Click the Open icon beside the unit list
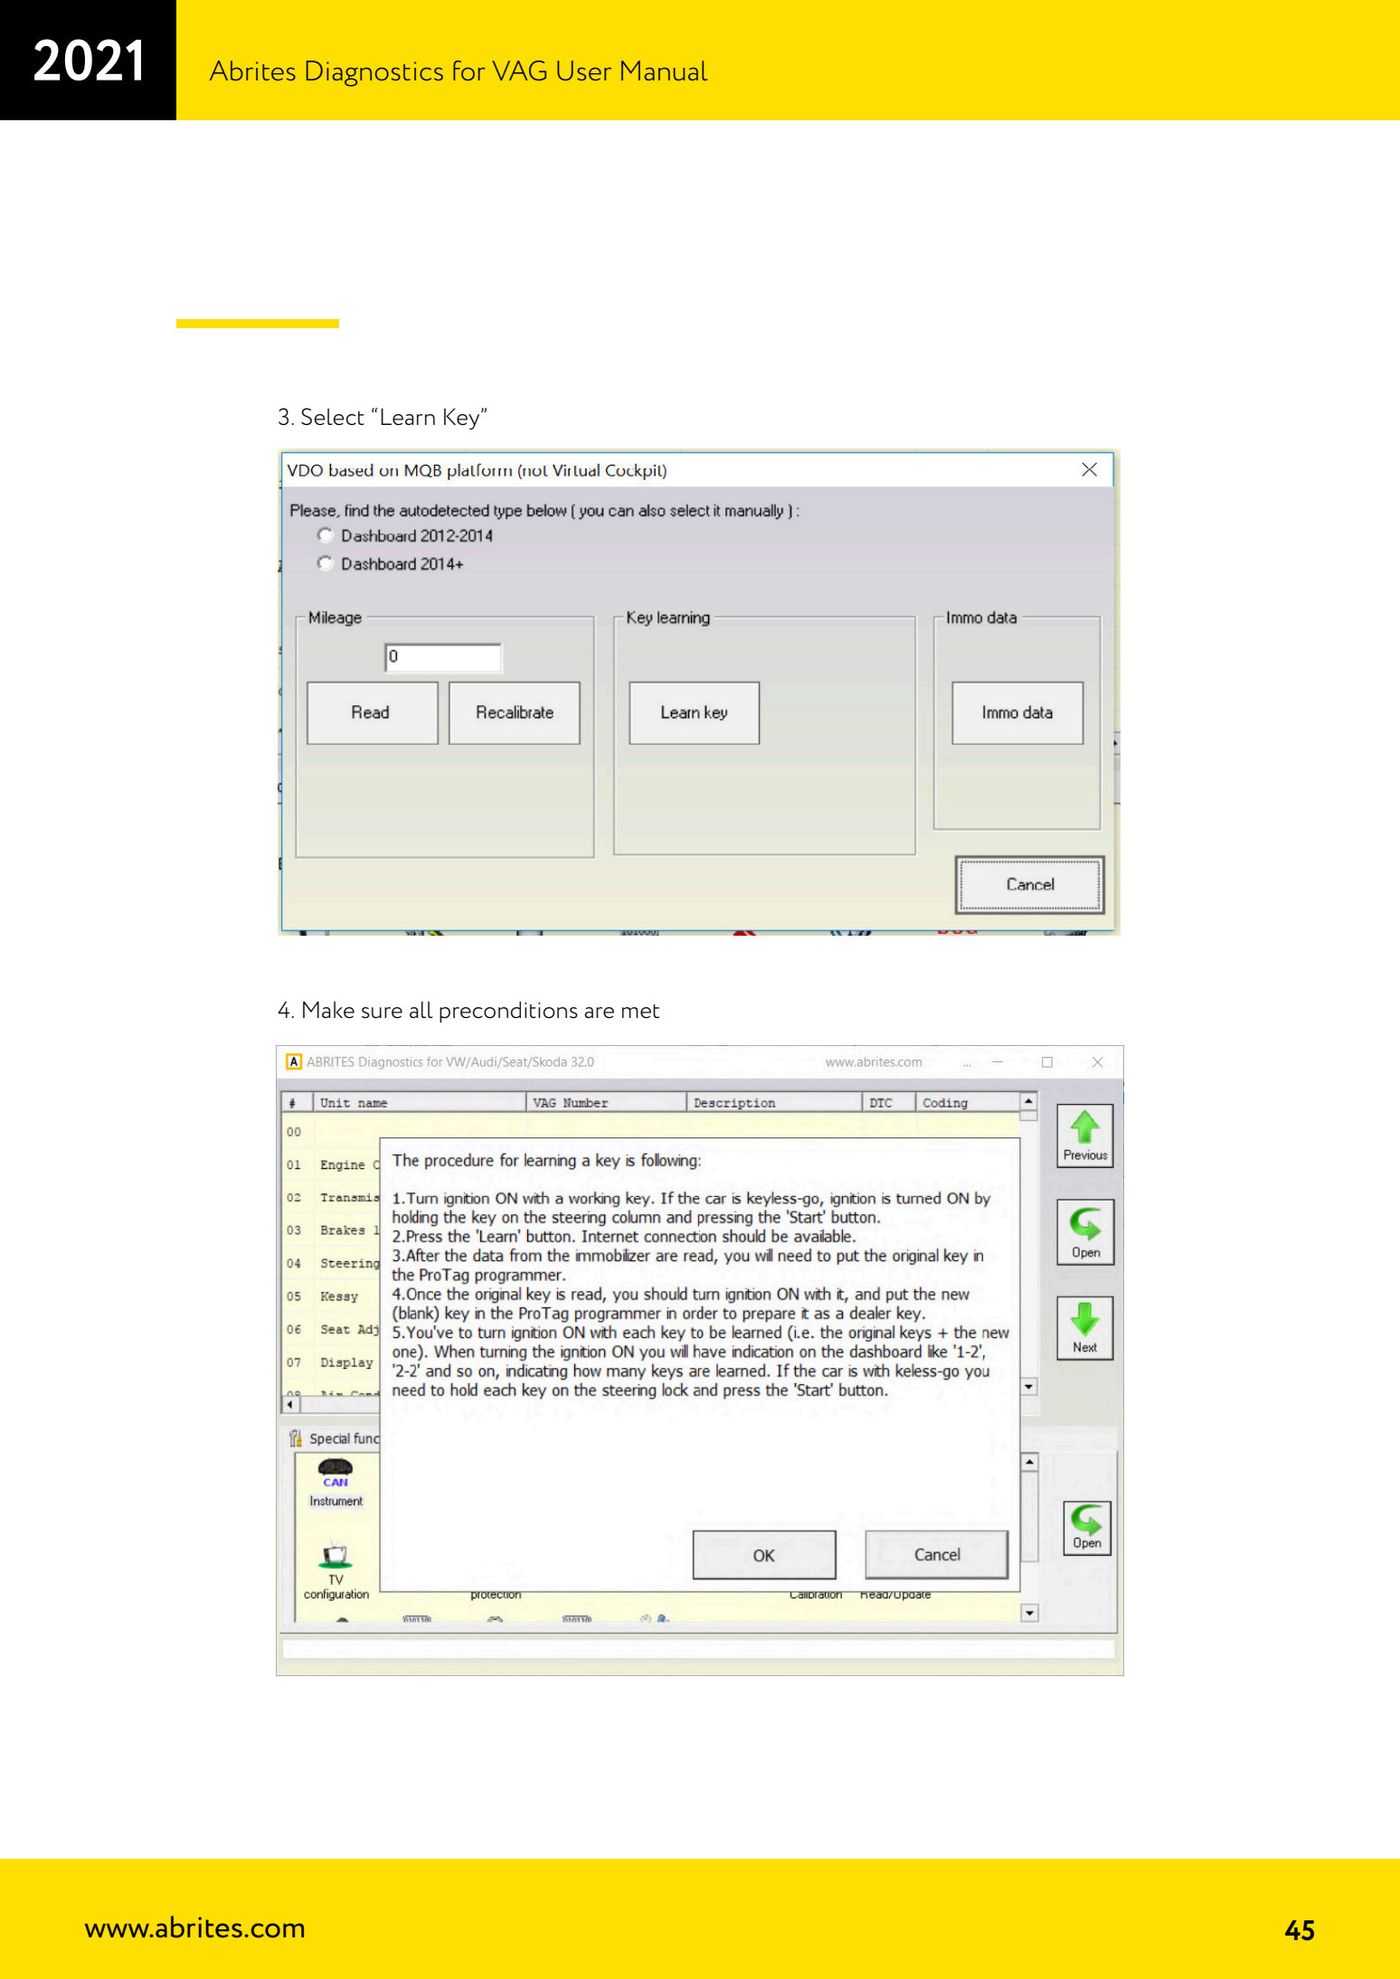 click(x=1085, y=1232)
